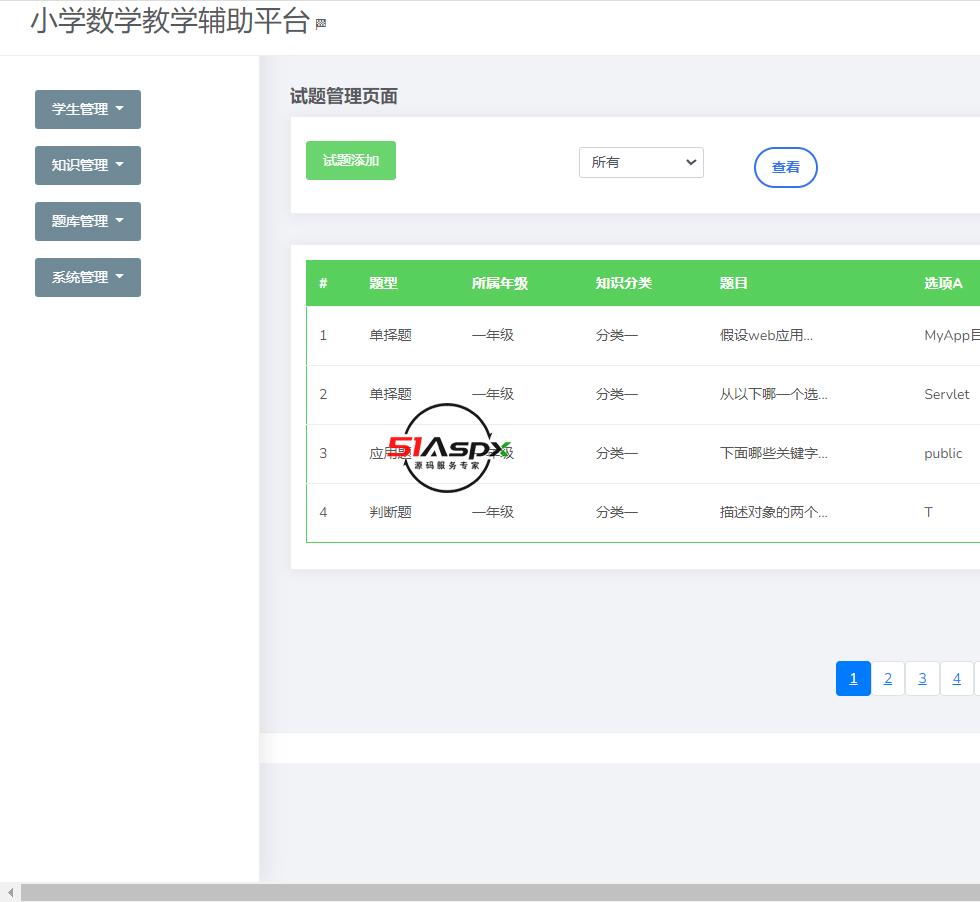Screen dimensions: 980x902
Task: Go to page 3 in the pagination
Action: [x=922, y=678]
